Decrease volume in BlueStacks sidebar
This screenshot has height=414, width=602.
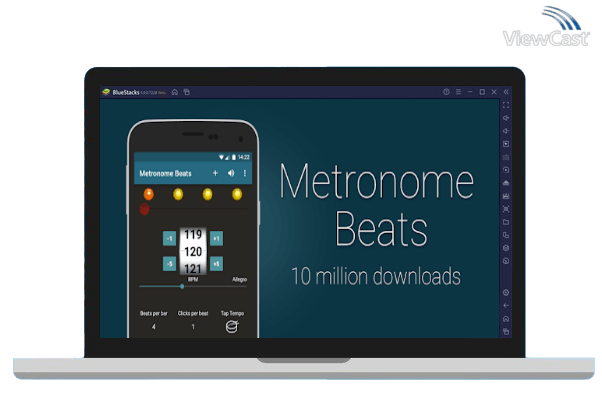(506, 131)
